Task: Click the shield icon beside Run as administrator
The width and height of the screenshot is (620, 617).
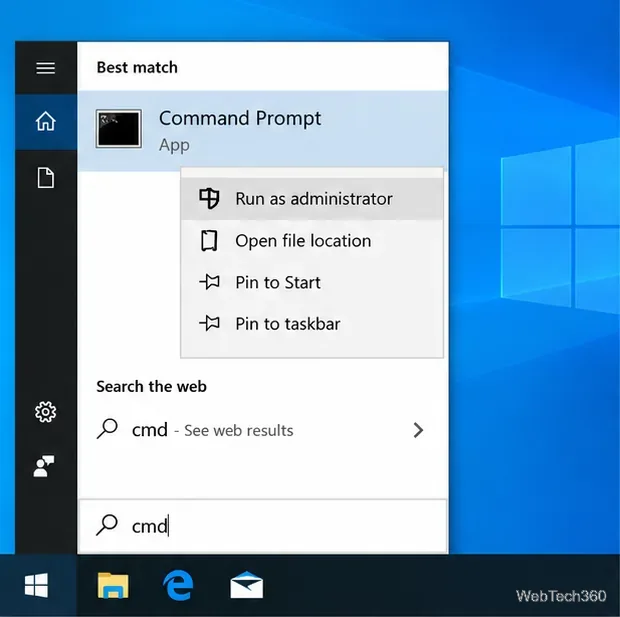Action: pyautogui.click(x=209, y=199)
